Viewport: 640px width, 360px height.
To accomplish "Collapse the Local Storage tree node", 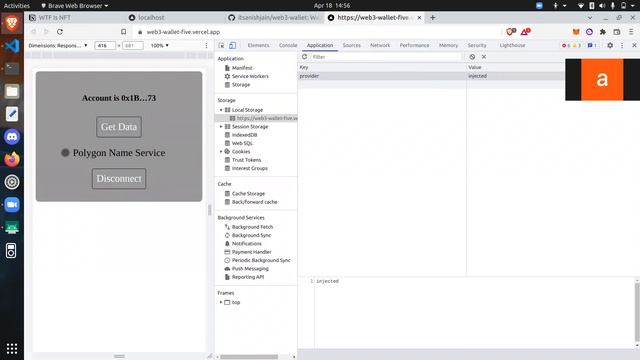I will tap(221, 110).
